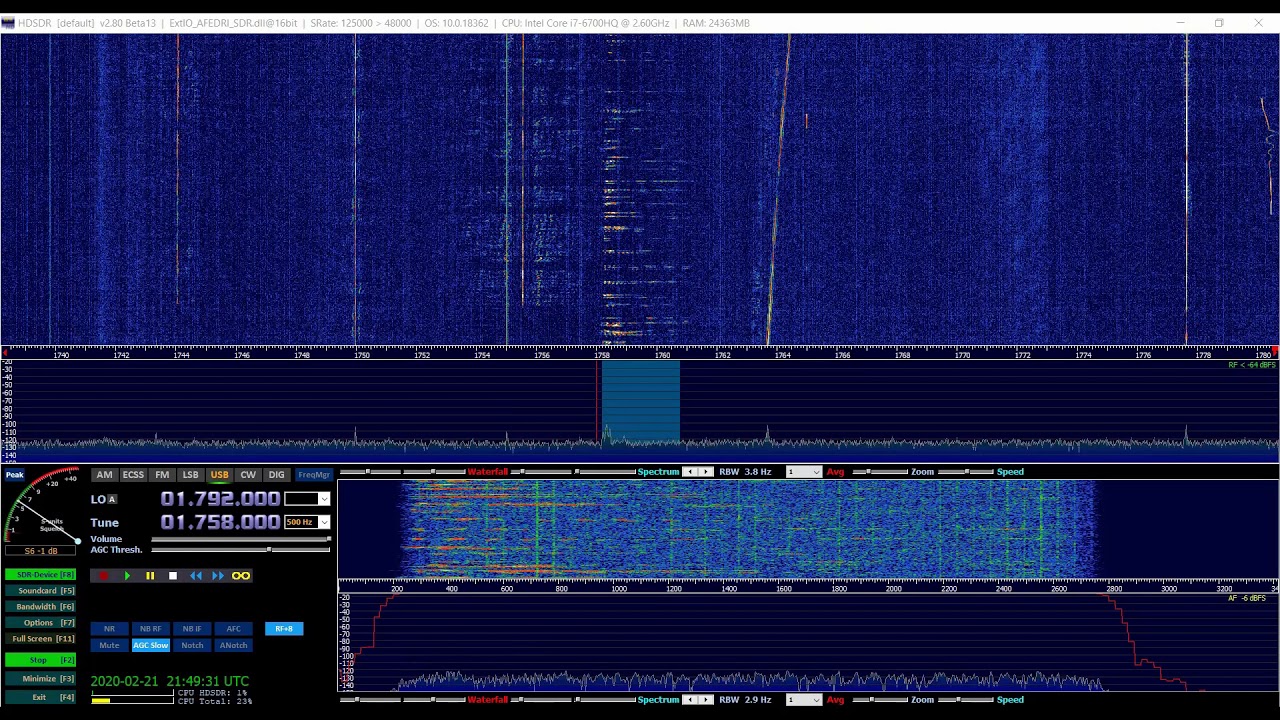Click the LO frequency 01.792.000 display
This screenshot has height=720, width=1280.
(x=220, y=499)
